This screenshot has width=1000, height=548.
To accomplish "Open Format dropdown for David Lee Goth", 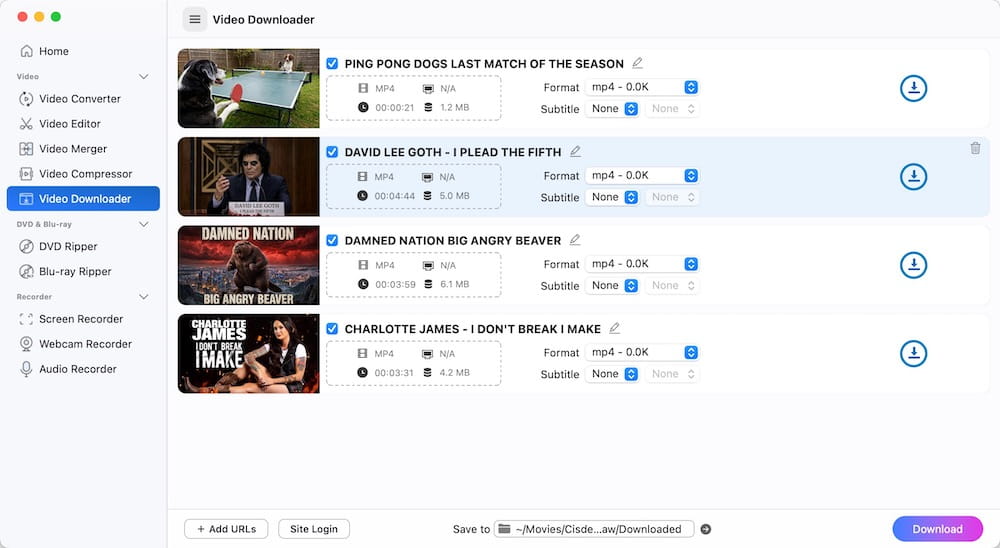I will coord(642,175).
